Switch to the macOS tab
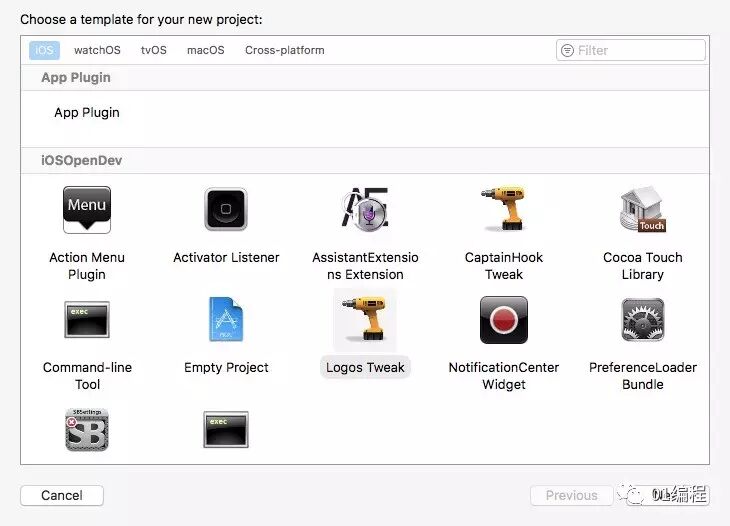Screen dimensions: 730x526 [x=206, y=50]
